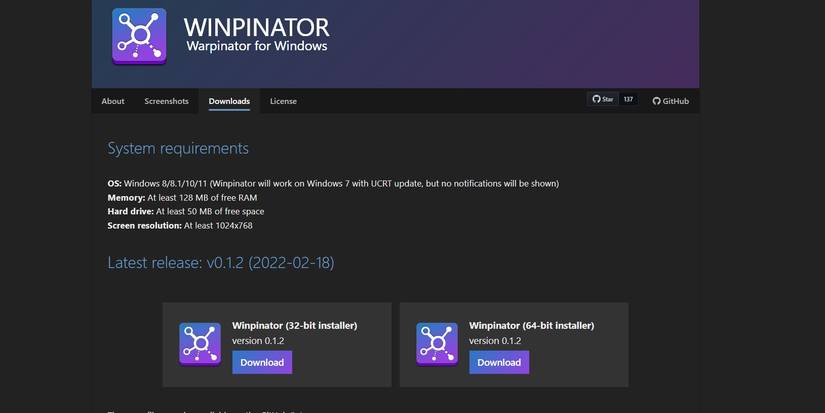
Task: Download the 32-bit installer
Action: coord(262,362)
